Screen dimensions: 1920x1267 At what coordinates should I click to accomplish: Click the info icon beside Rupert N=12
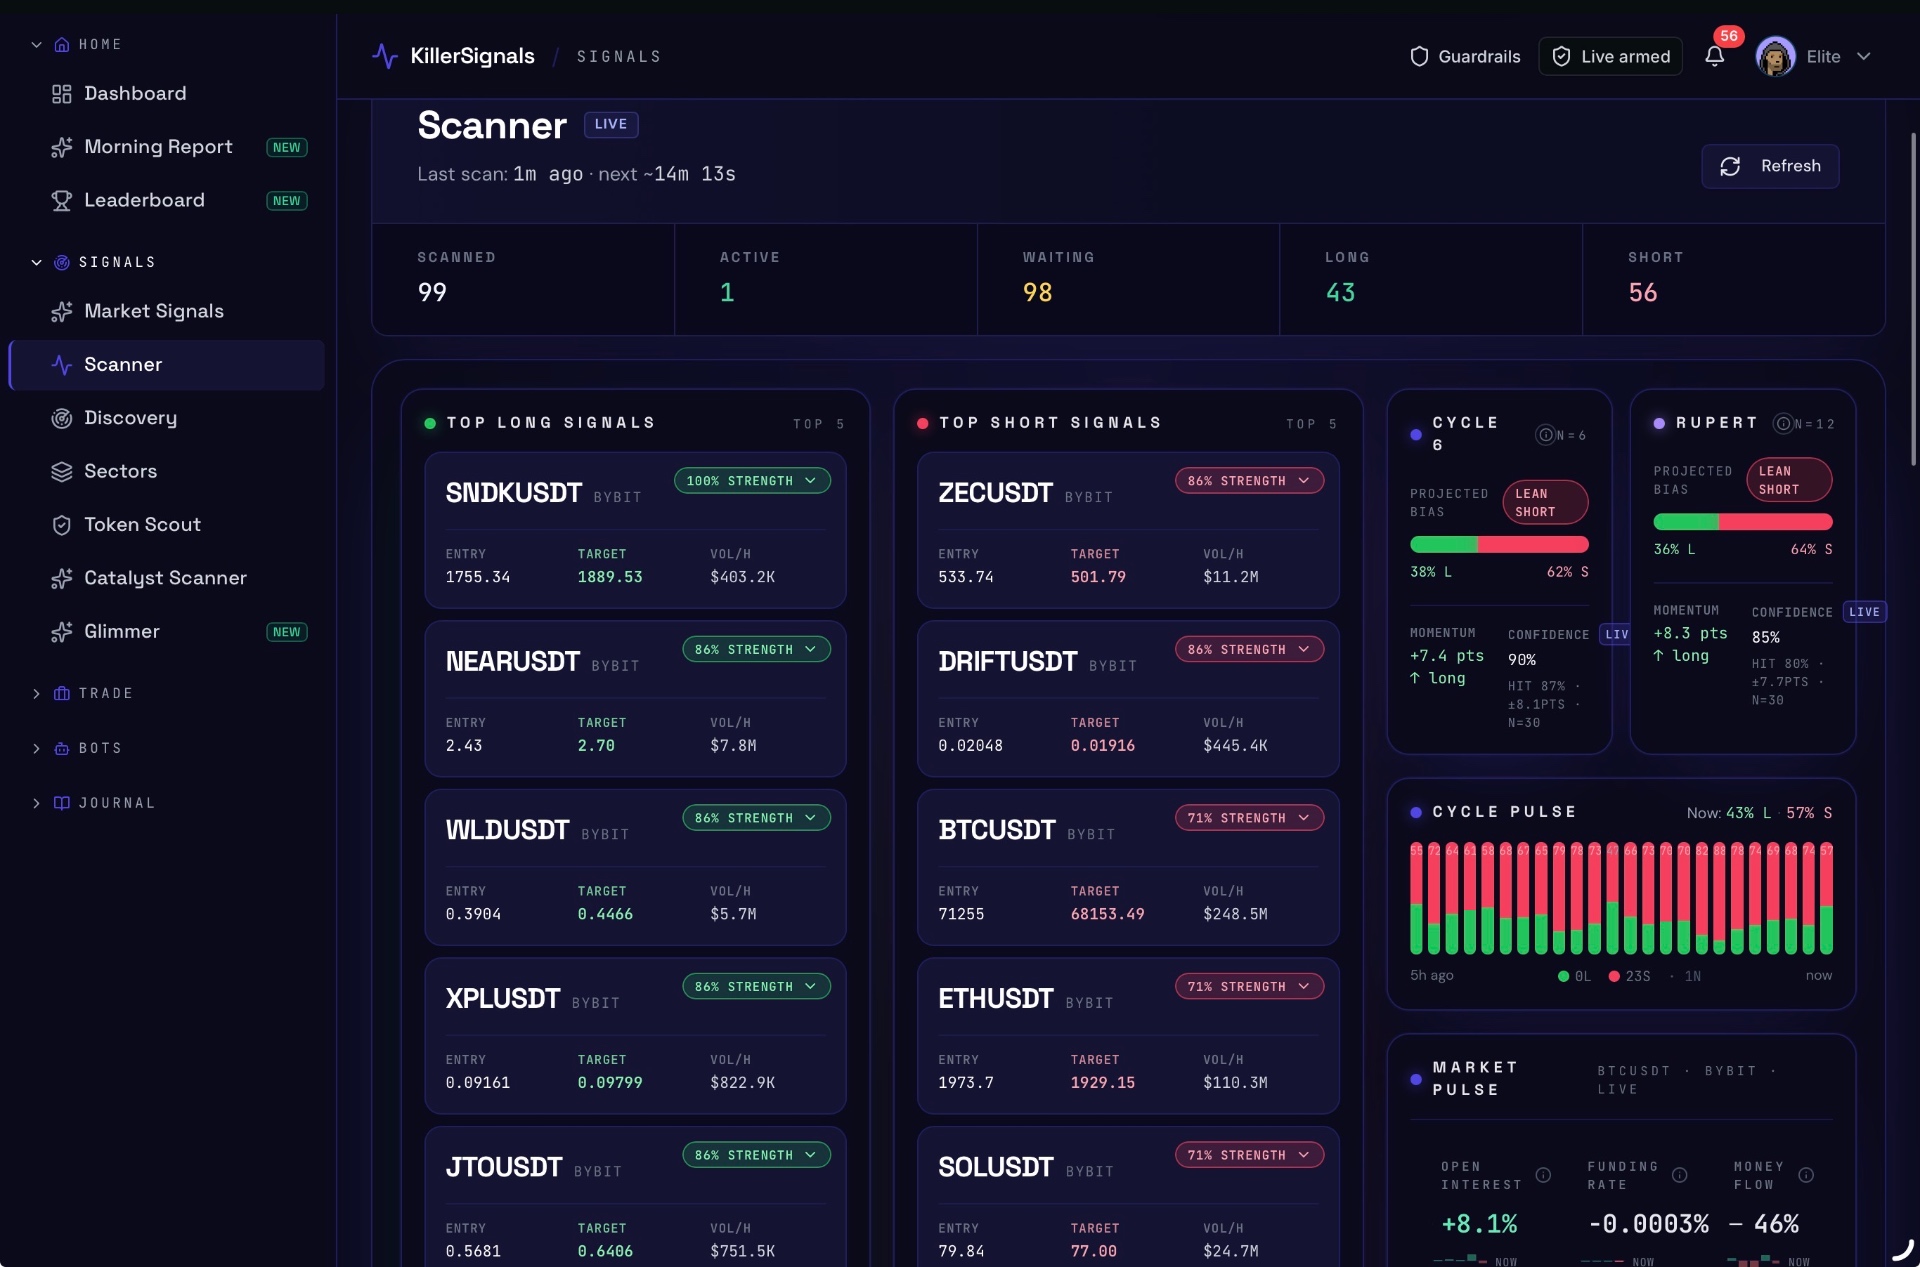pyautogui.click(x=1783, y=423)
